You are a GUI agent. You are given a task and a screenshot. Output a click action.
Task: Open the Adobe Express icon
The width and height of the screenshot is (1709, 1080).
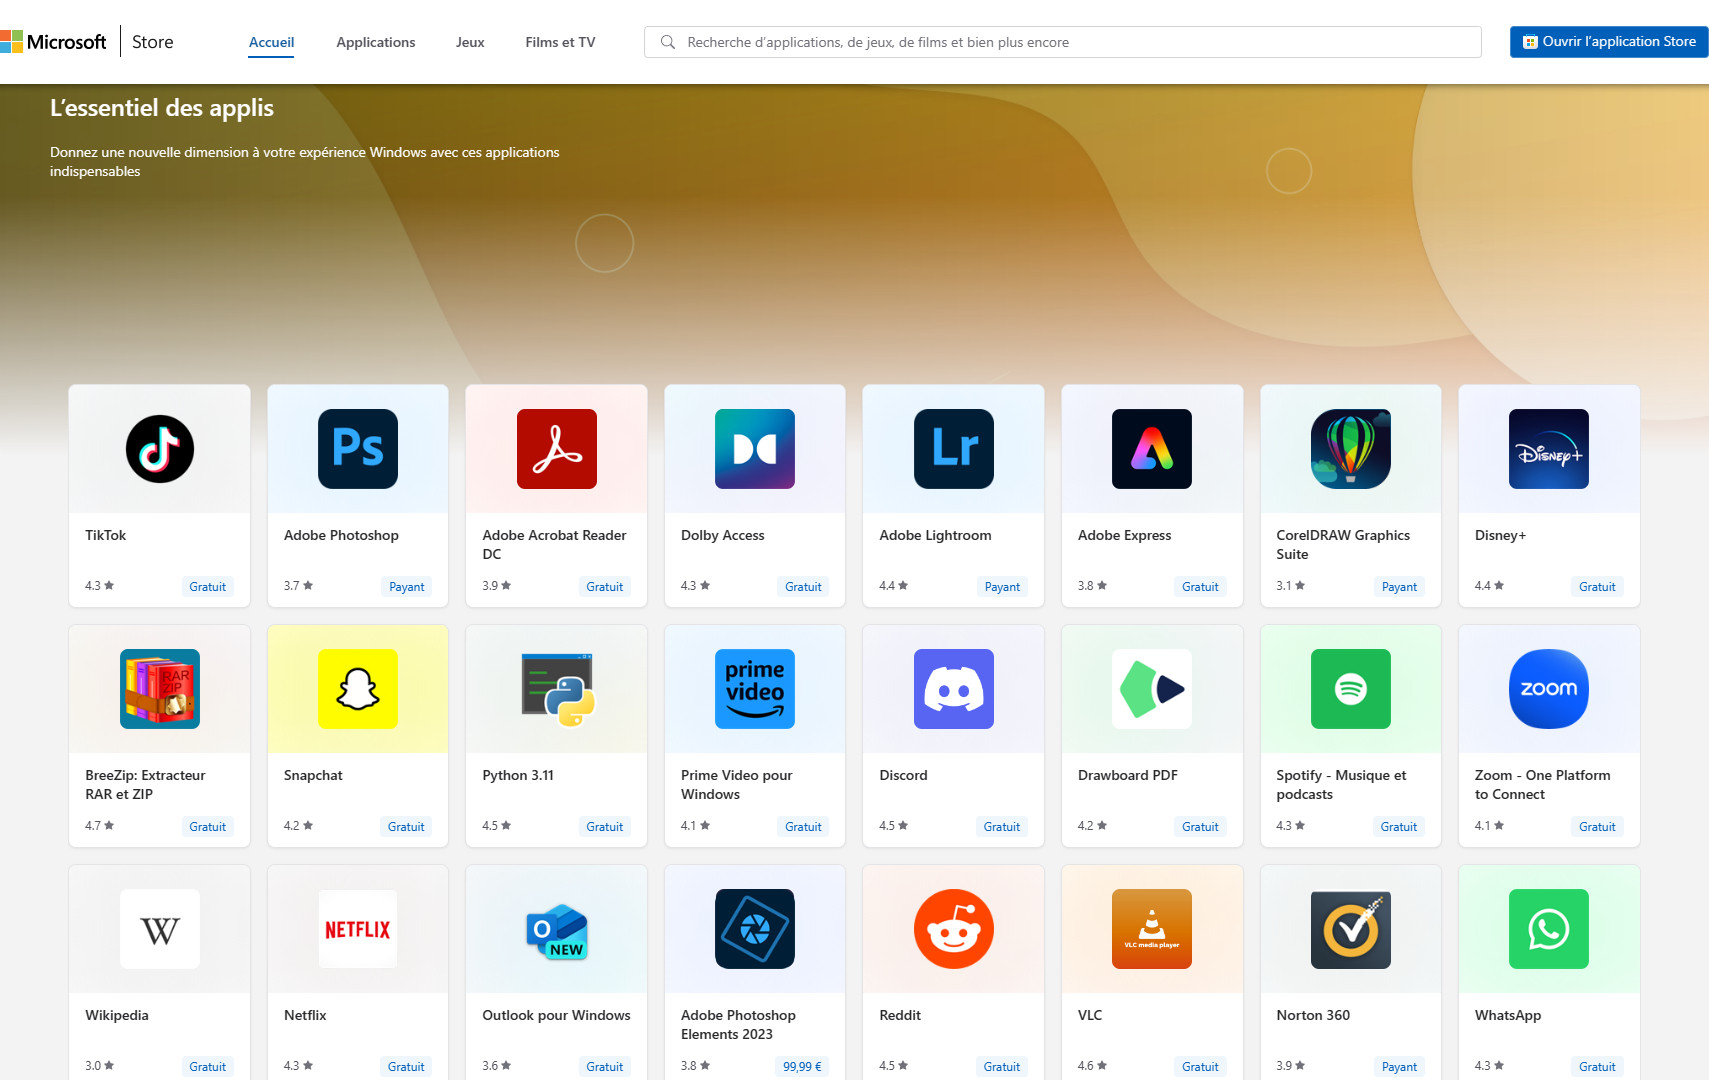click(x=1152, y=449)
